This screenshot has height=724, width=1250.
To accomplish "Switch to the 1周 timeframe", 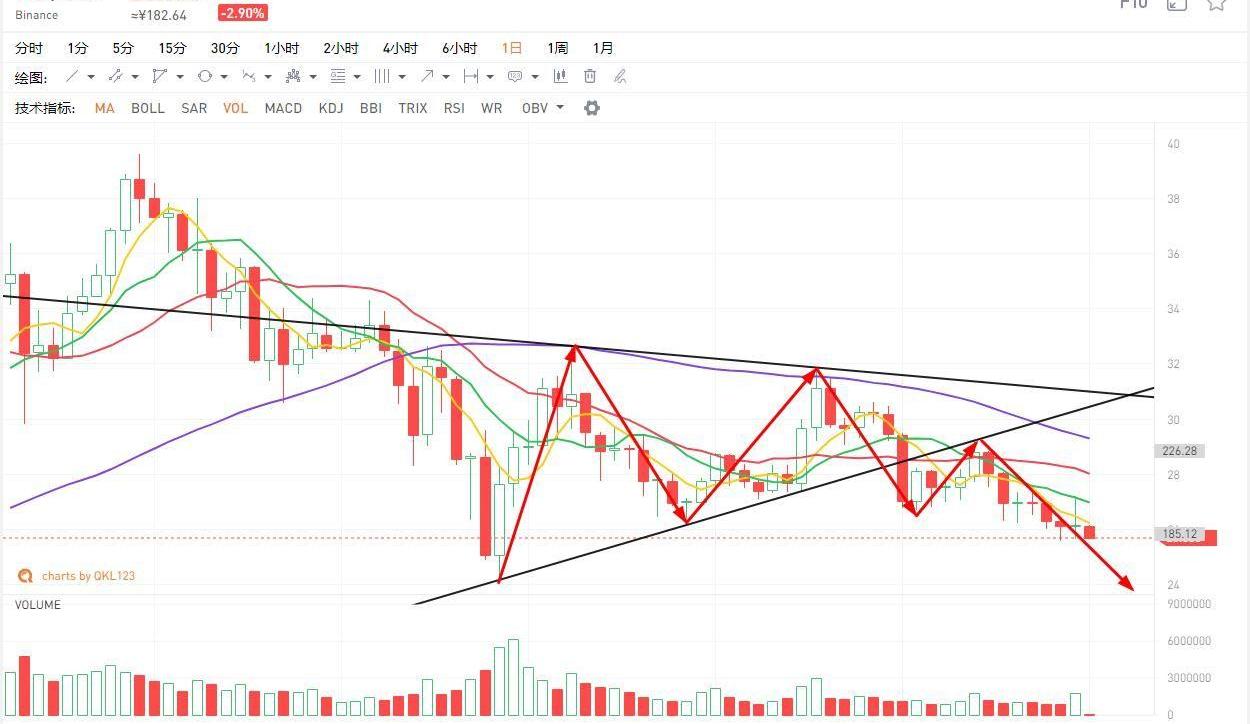I will pos(557,48).
